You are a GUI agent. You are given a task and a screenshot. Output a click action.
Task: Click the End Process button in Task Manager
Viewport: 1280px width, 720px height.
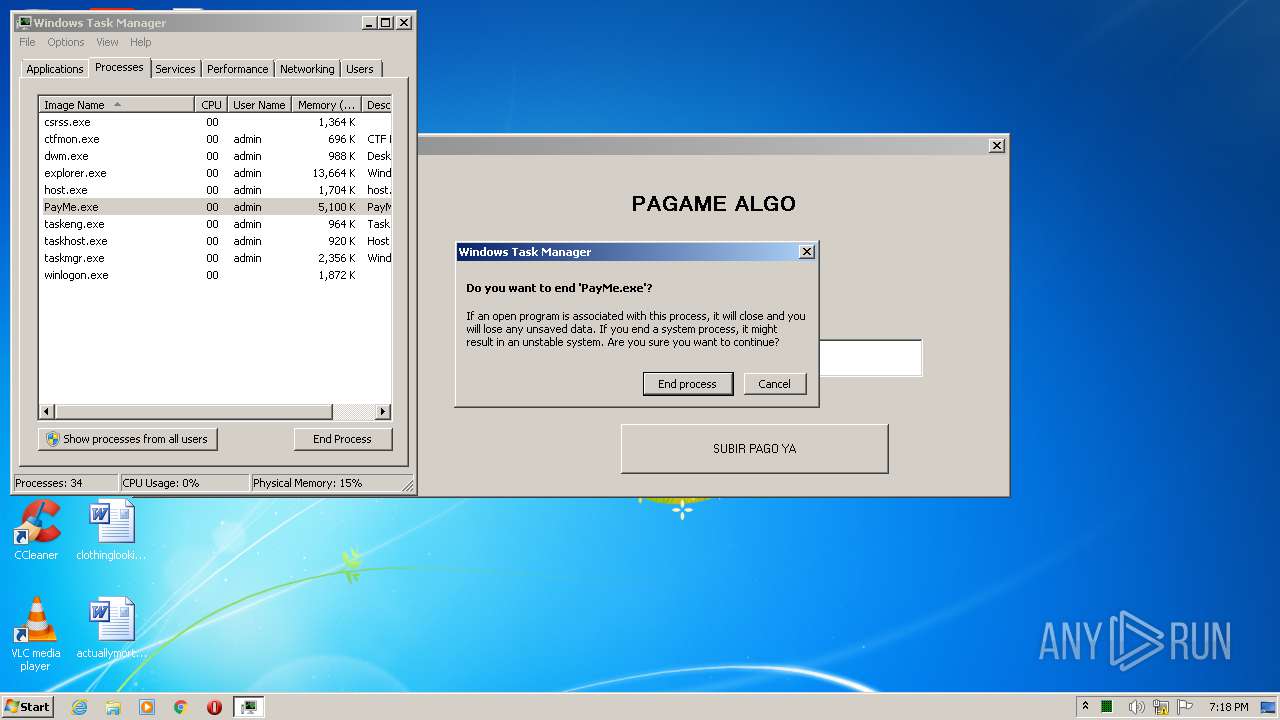pyautogui.click(x=343, y=439)
